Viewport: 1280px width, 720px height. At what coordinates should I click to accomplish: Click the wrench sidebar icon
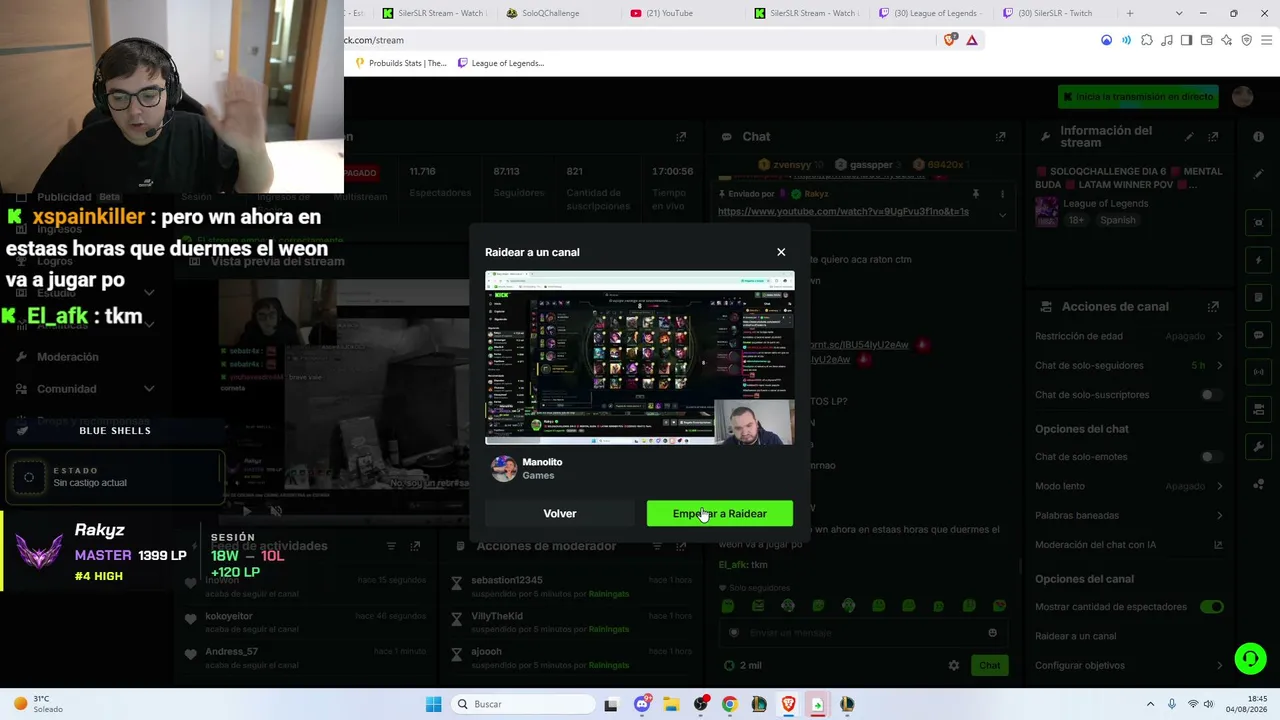coord(1259,447)
